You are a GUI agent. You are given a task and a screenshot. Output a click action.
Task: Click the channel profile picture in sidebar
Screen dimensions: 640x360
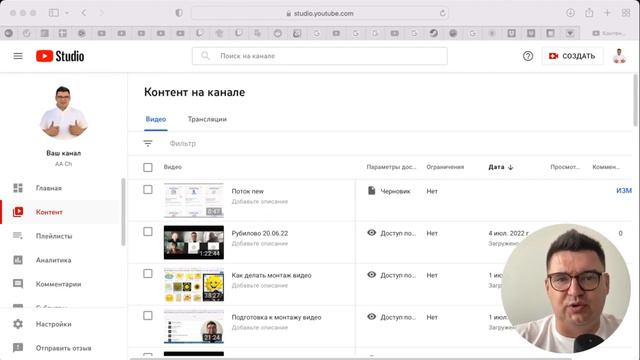63,113
